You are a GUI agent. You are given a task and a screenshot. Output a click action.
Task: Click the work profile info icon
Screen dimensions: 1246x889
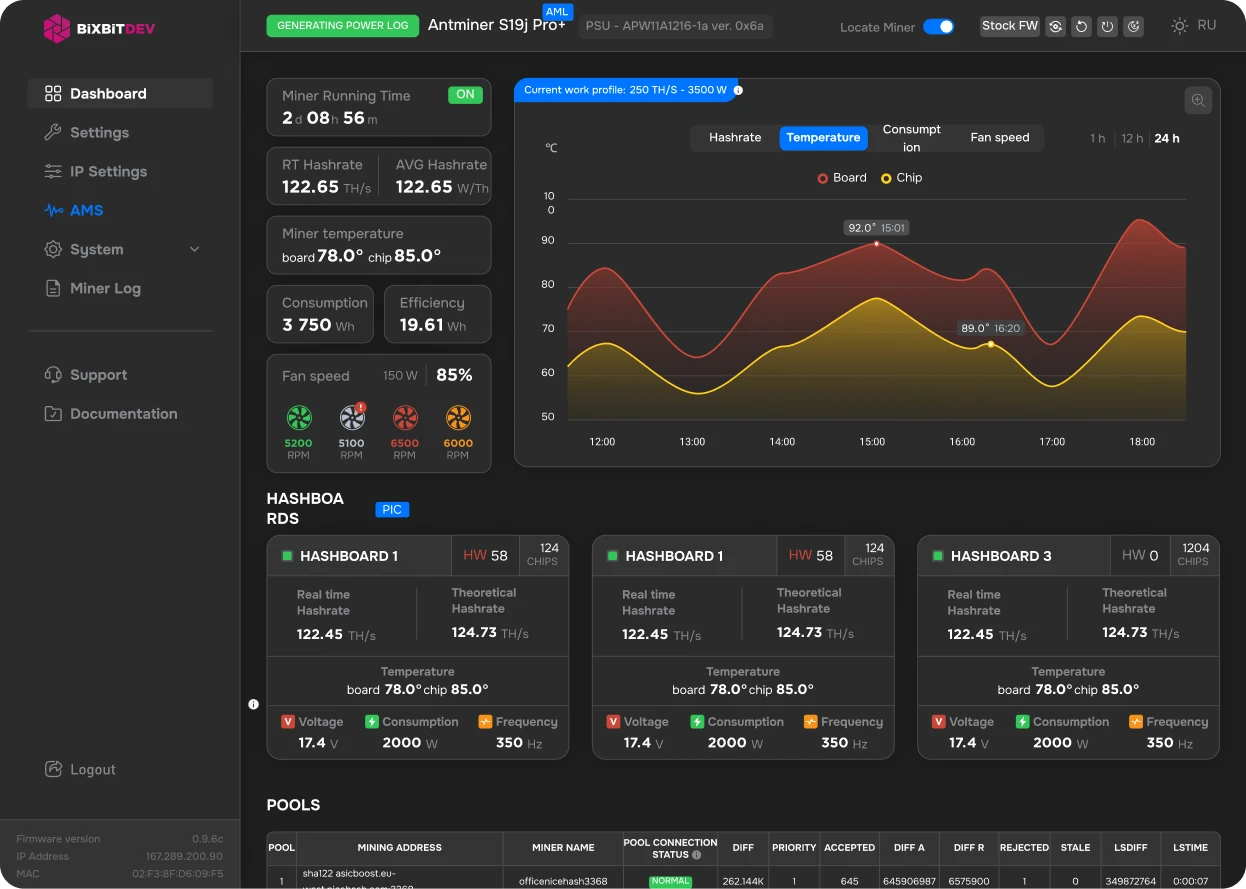738,90
